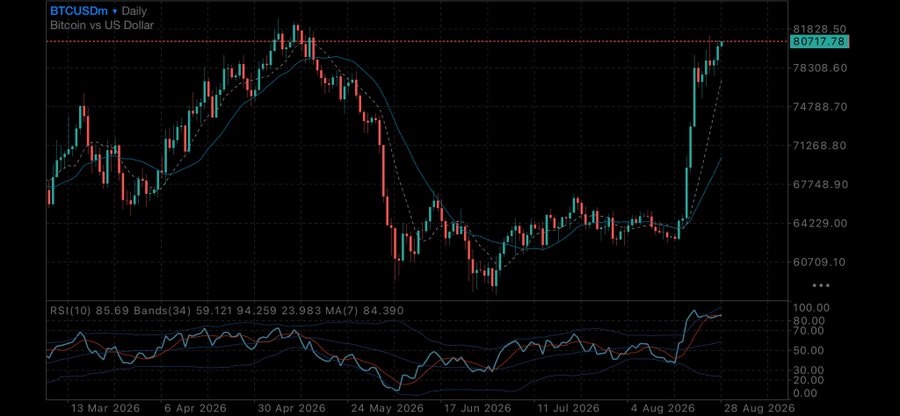Change the Daily timeframe label

134,11
